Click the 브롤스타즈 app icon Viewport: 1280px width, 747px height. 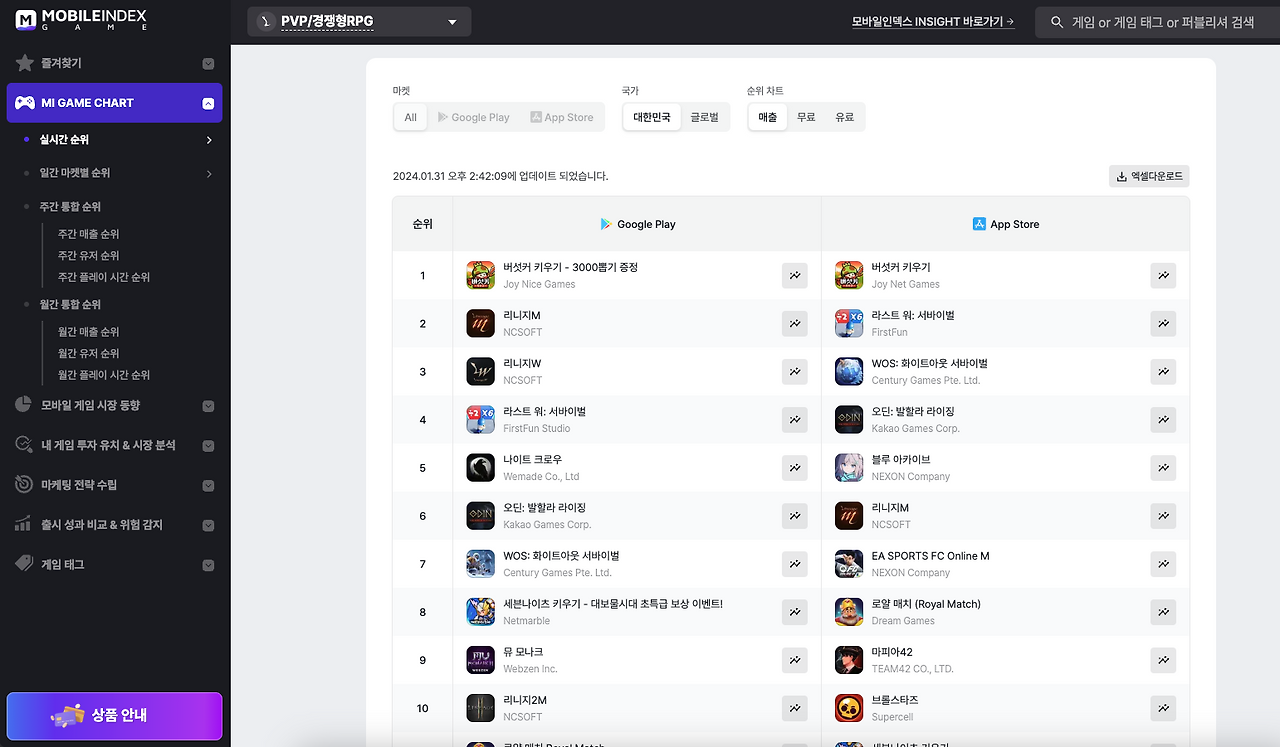coord(849,708)
